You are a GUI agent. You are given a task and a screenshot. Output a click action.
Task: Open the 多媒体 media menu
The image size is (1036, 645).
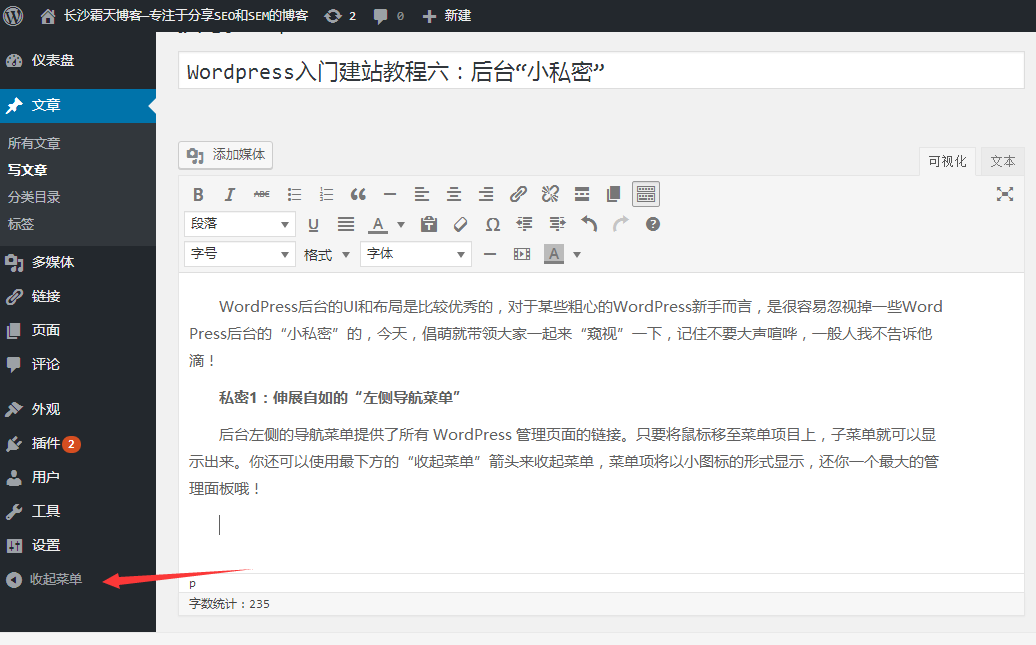(x=78, y=262)
